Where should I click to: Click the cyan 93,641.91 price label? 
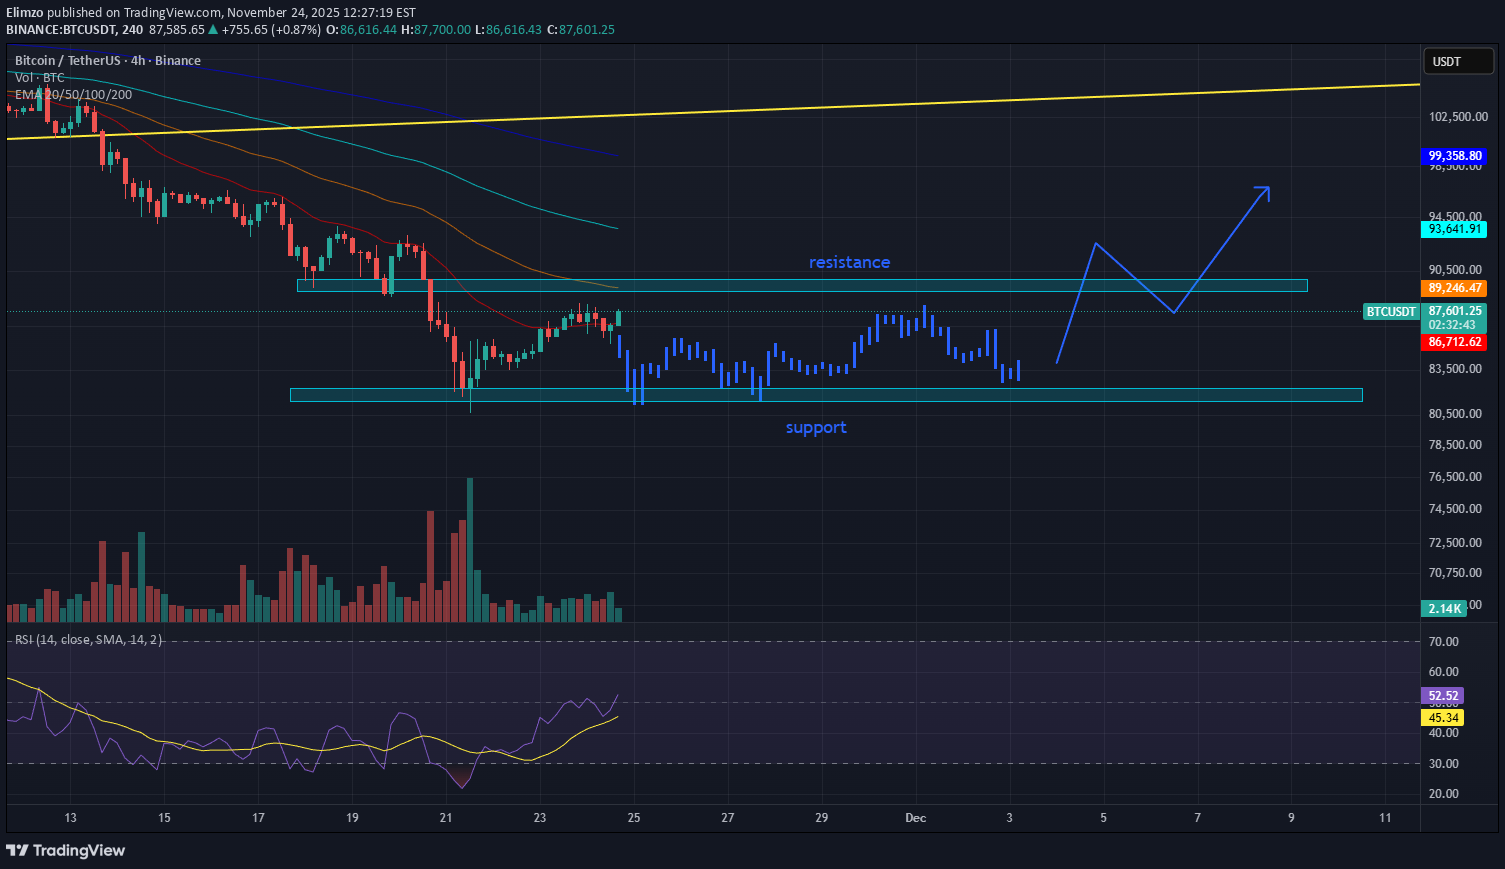pyautogui.click(x=1454, y=229)
